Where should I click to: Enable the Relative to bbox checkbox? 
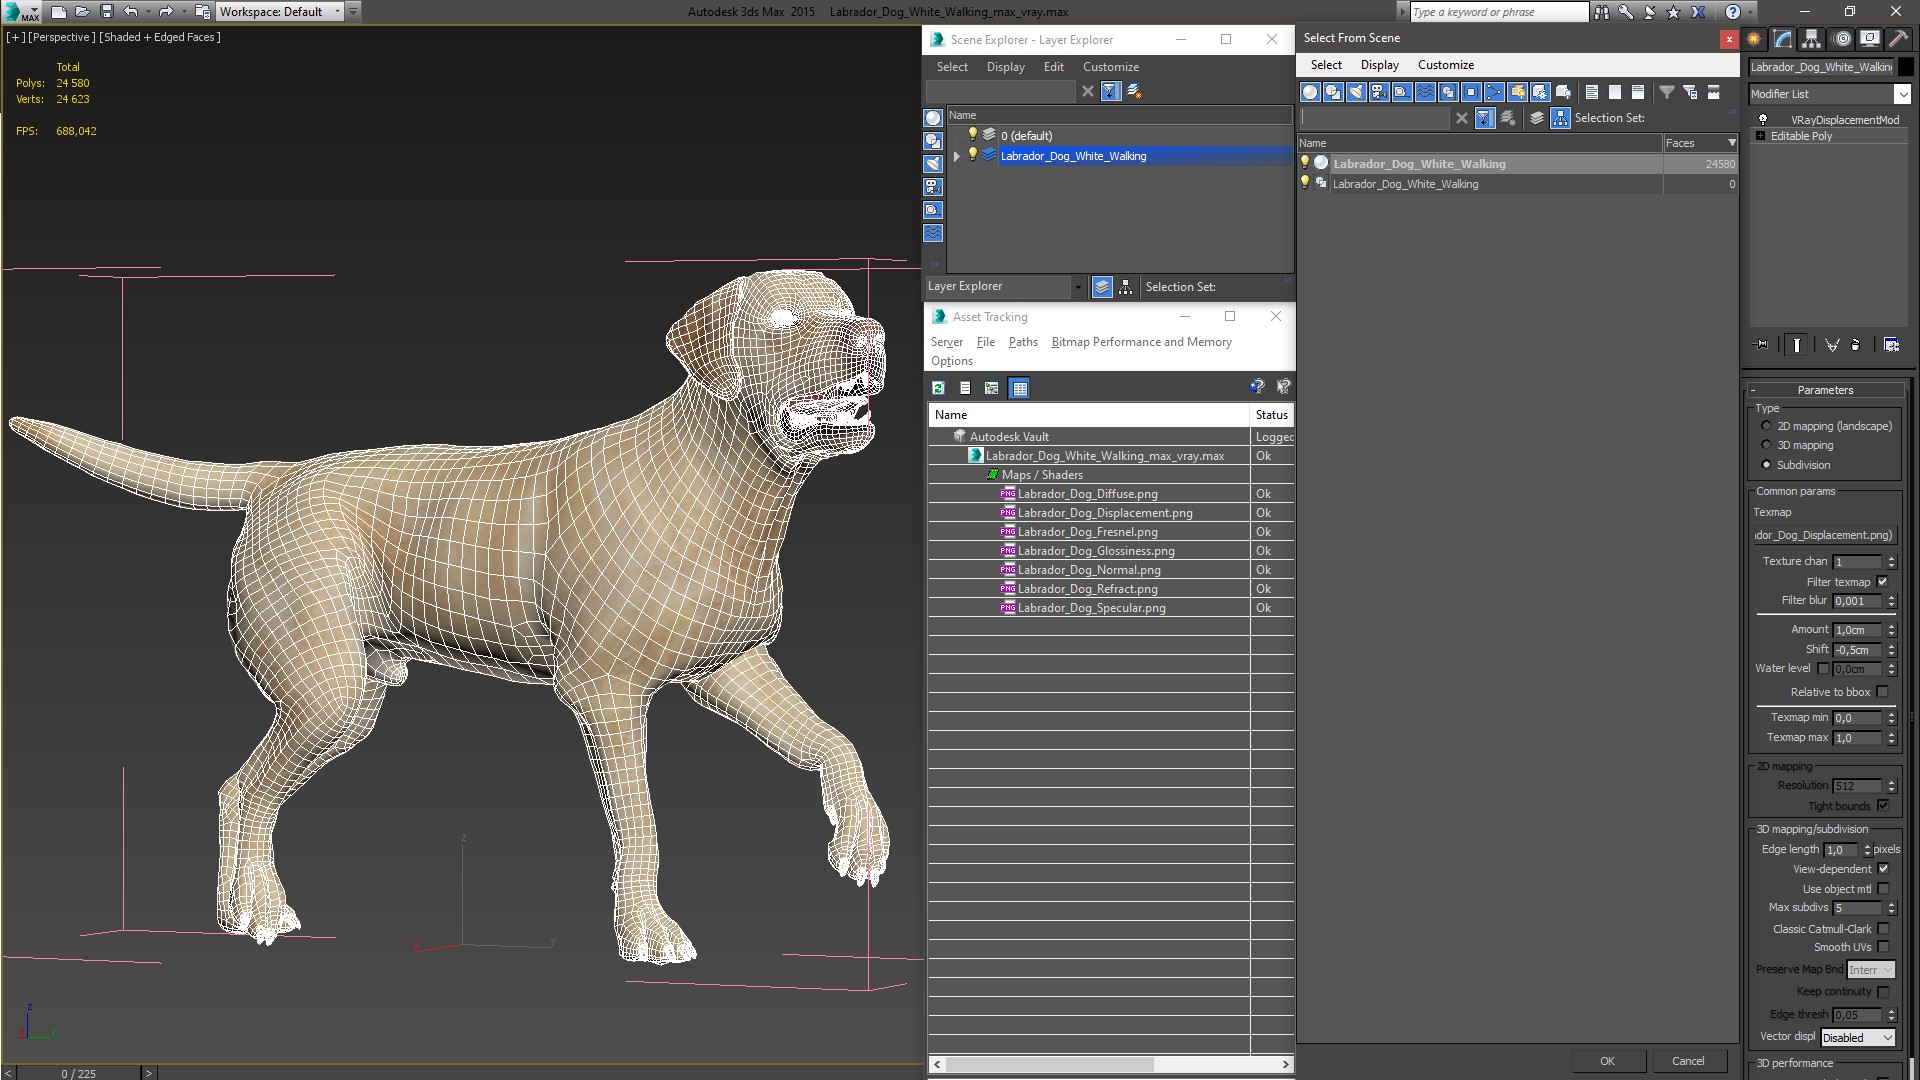click(x=1883, y=692)
